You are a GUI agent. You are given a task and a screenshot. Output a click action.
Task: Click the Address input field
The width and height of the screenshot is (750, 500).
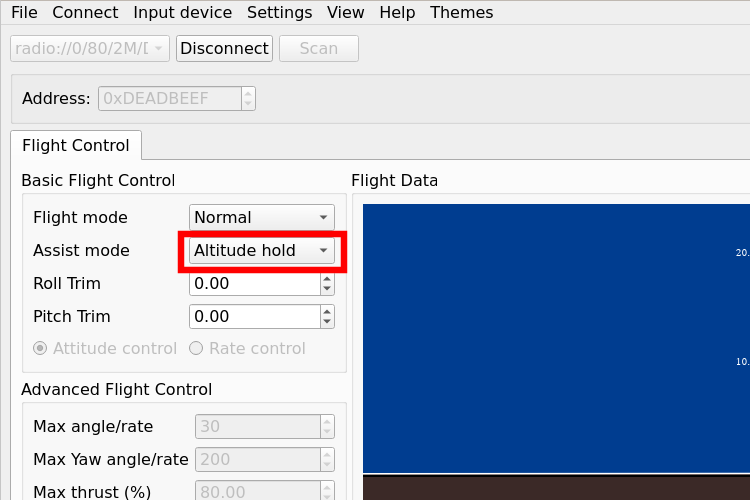pos(168,98)
